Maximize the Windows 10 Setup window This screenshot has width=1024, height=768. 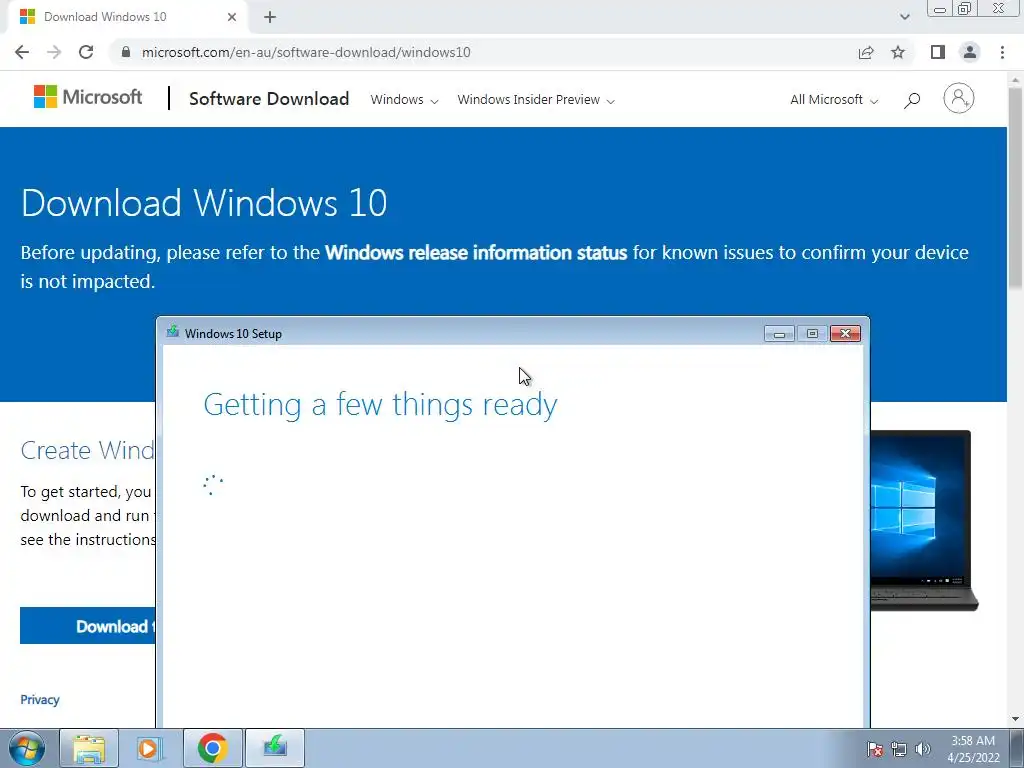(812, 334)
